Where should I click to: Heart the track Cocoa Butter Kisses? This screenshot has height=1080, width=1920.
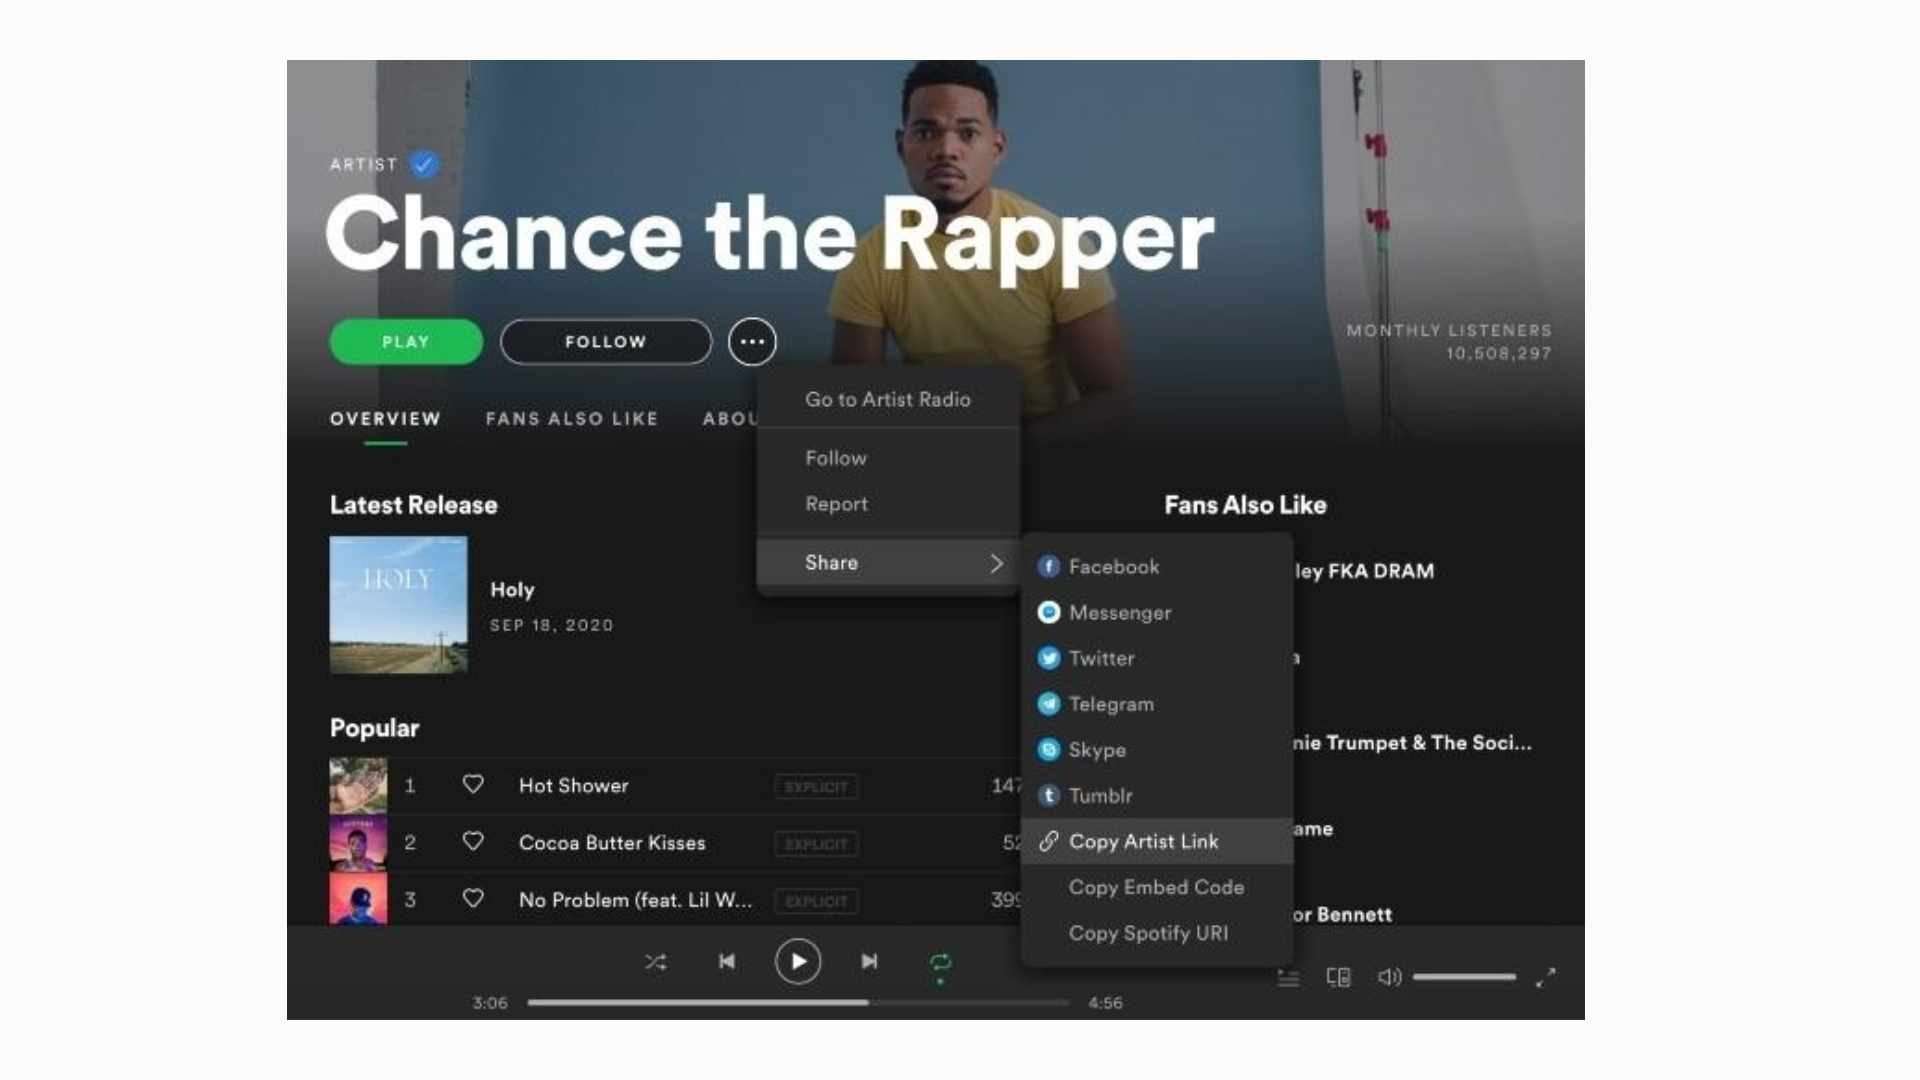pyautogui.click(x=473, y=842)
